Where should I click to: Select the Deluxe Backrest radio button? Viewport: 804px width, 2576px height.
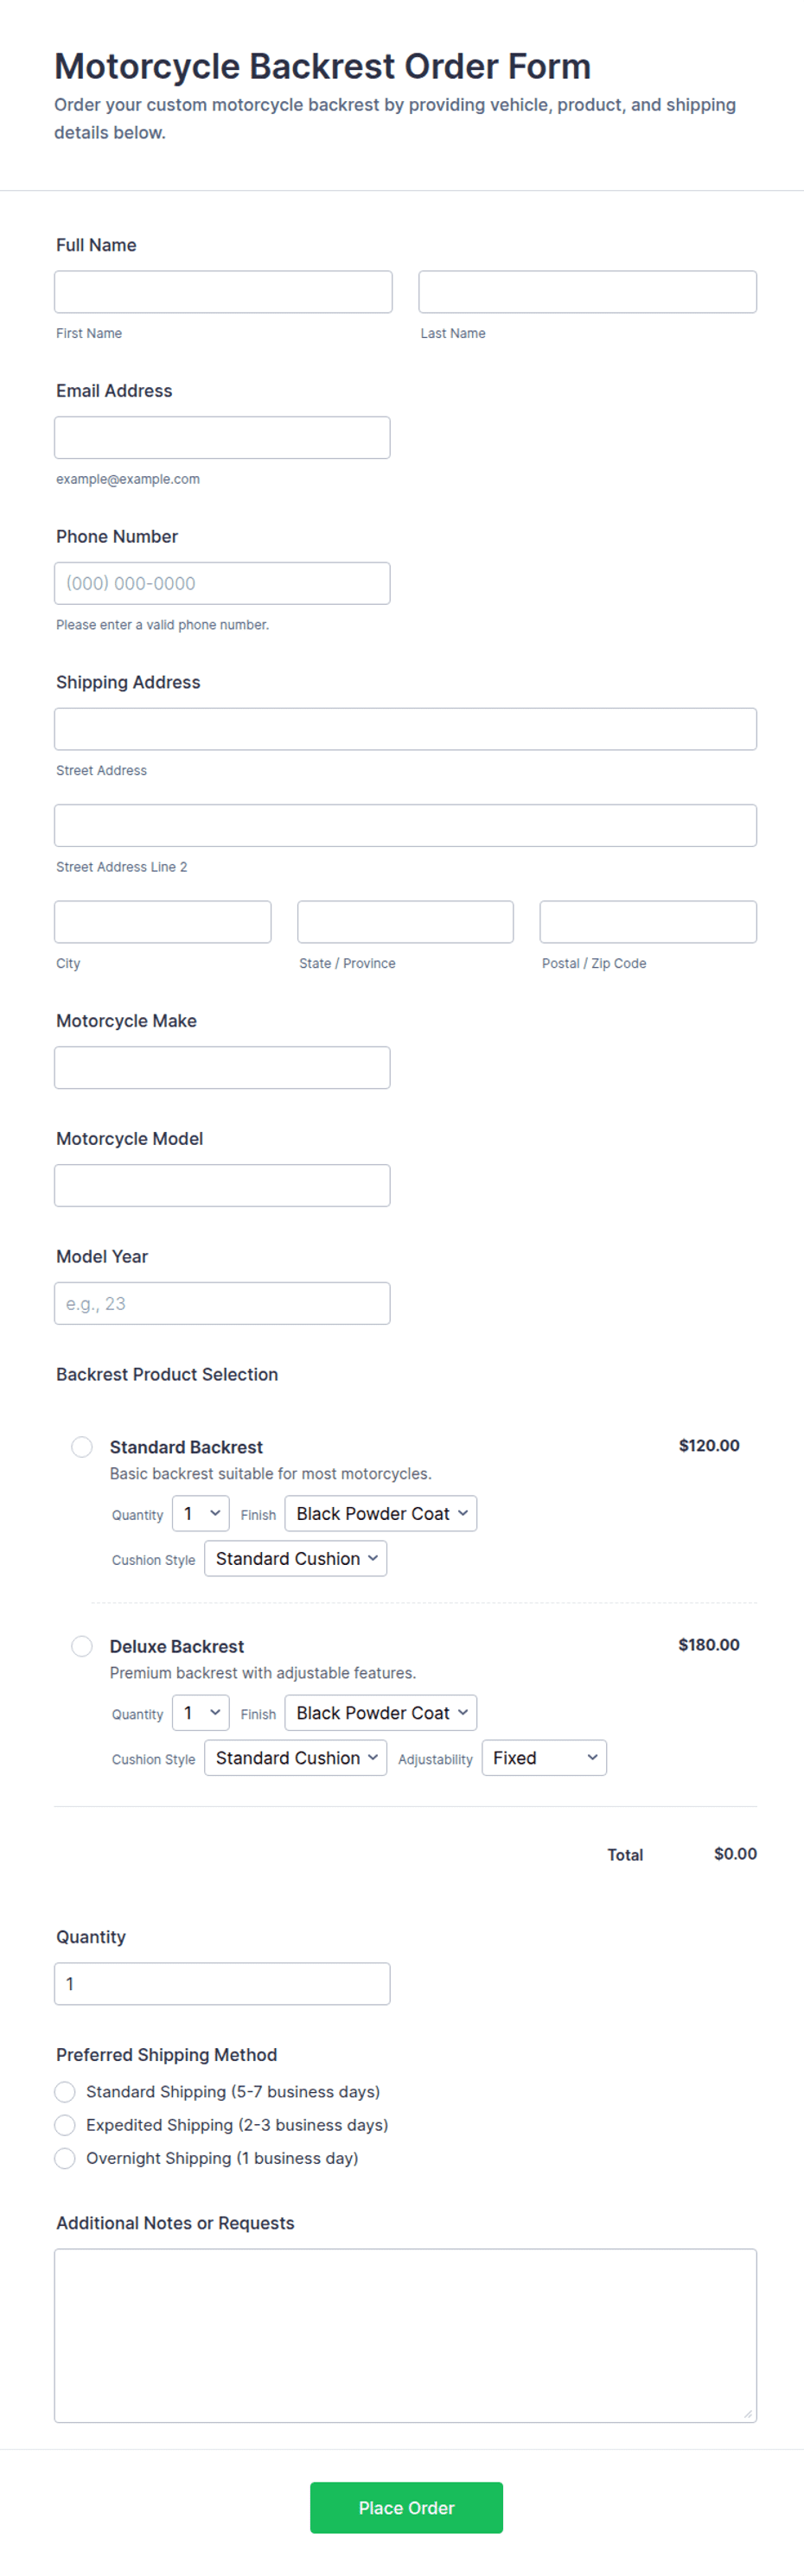click(82, 1646)
